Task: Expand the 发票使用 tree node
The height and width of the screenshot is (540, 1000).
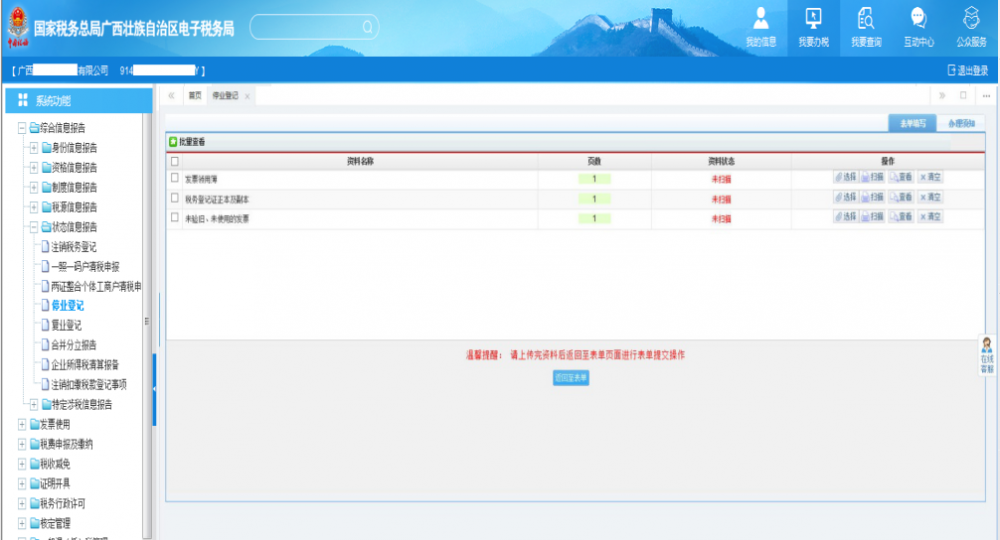Action: tap(22, 424)
